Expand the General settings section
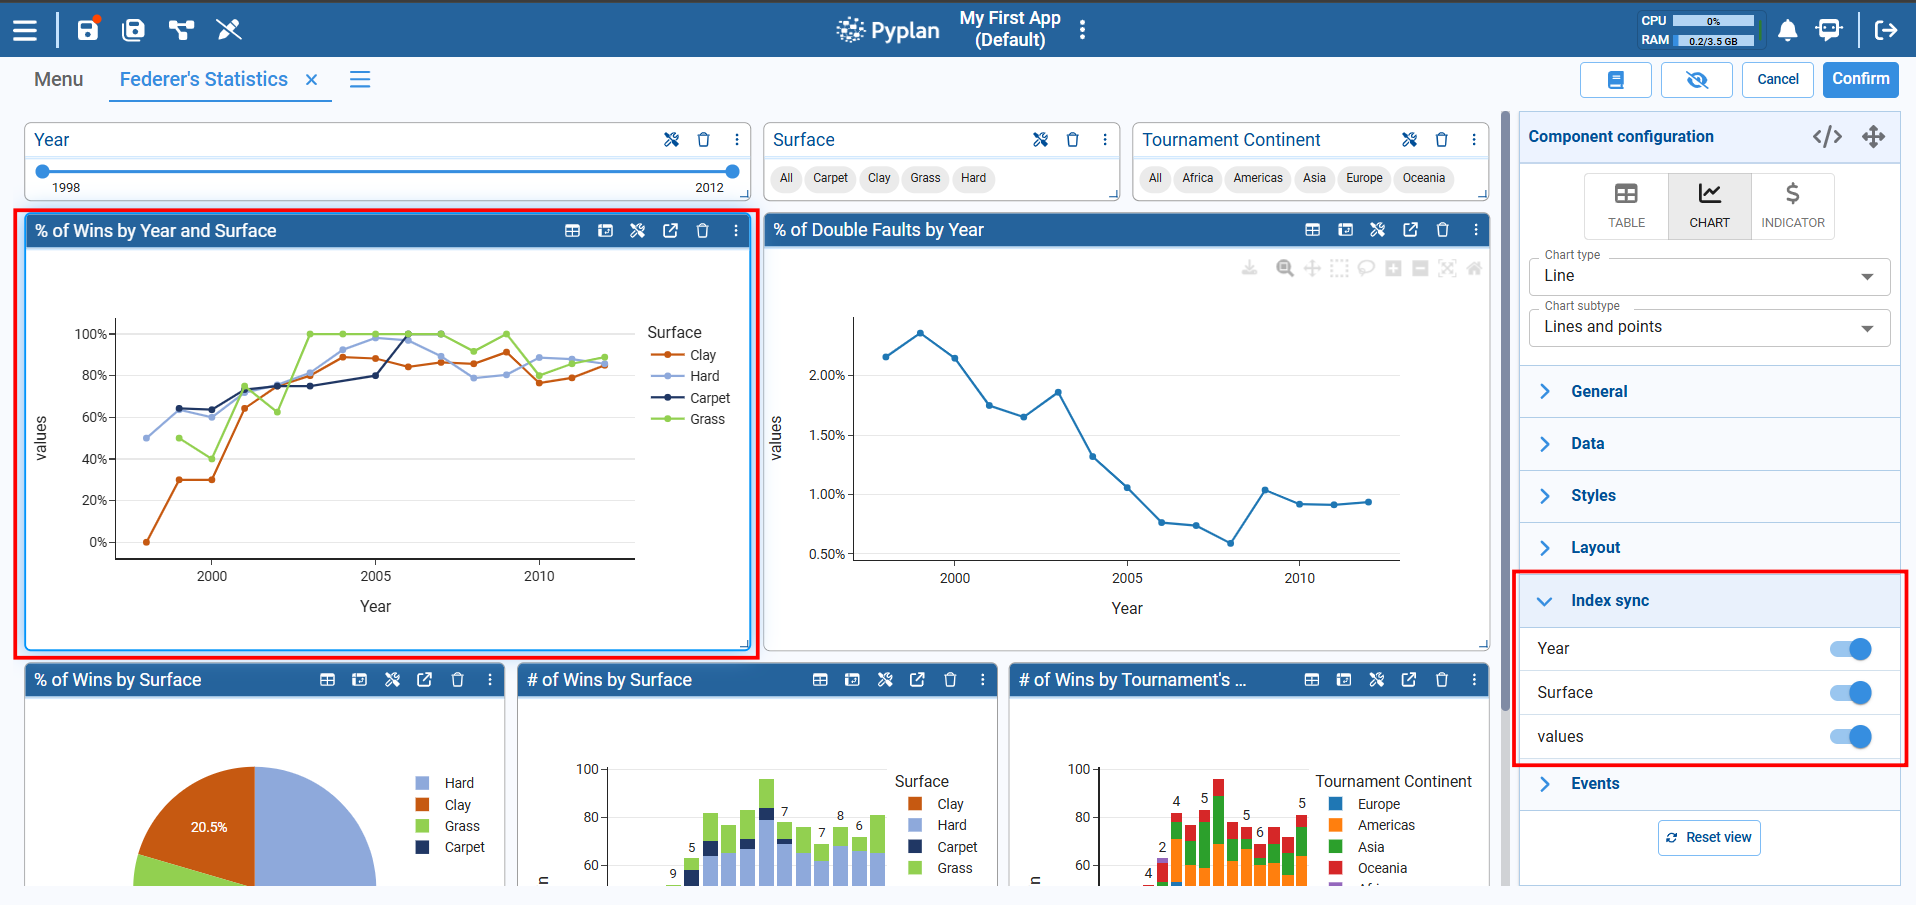The width and height of the screenshot is (1916, 905). (1598, 392)
